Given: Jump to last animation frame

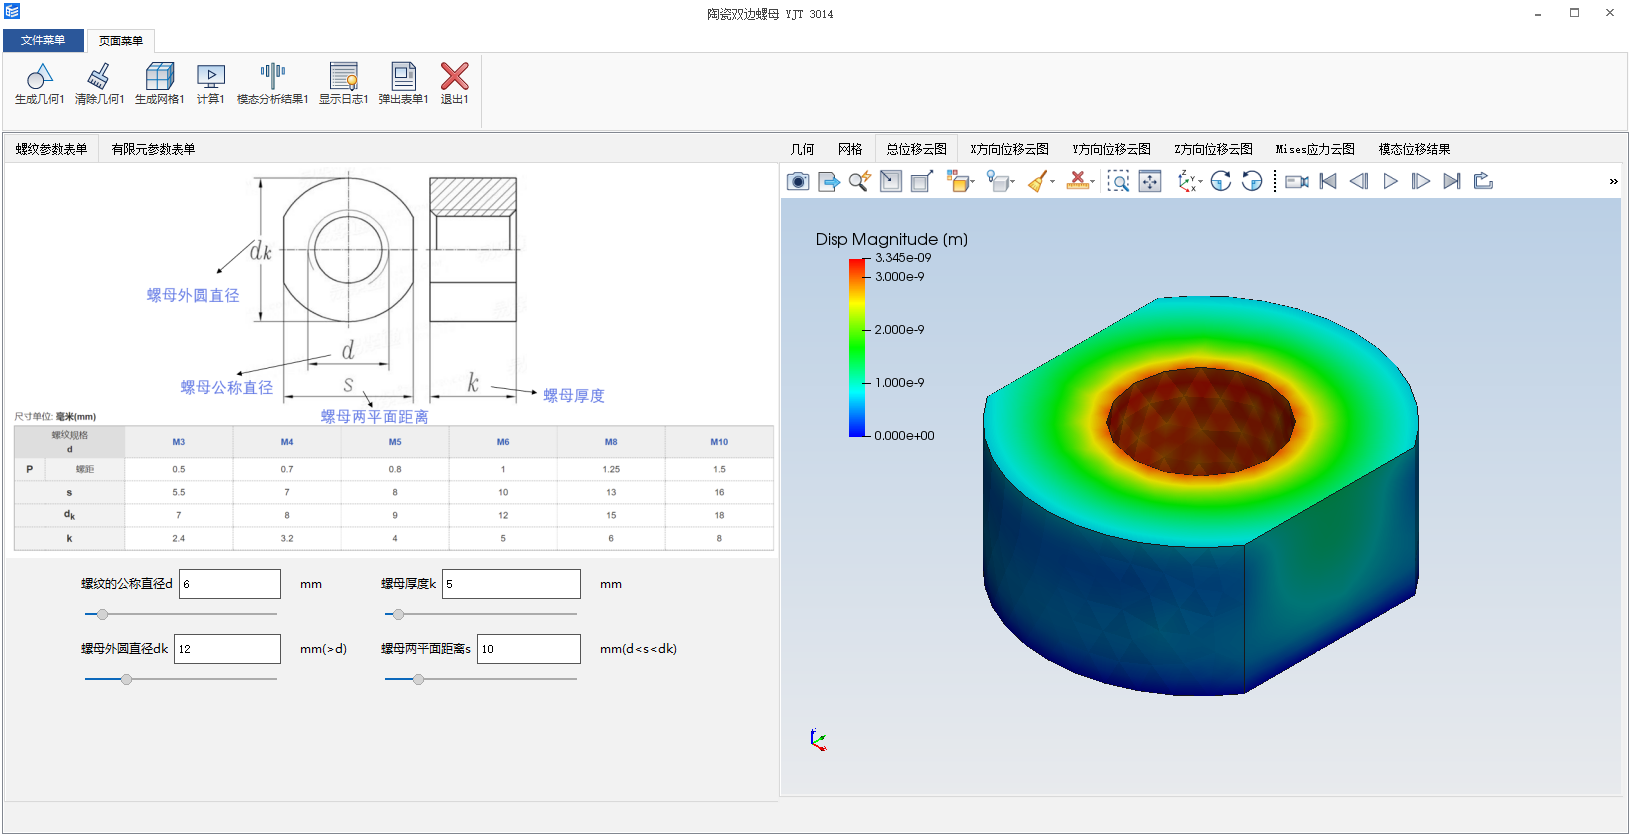Looking at the screenshot, I should [1452, 181].
